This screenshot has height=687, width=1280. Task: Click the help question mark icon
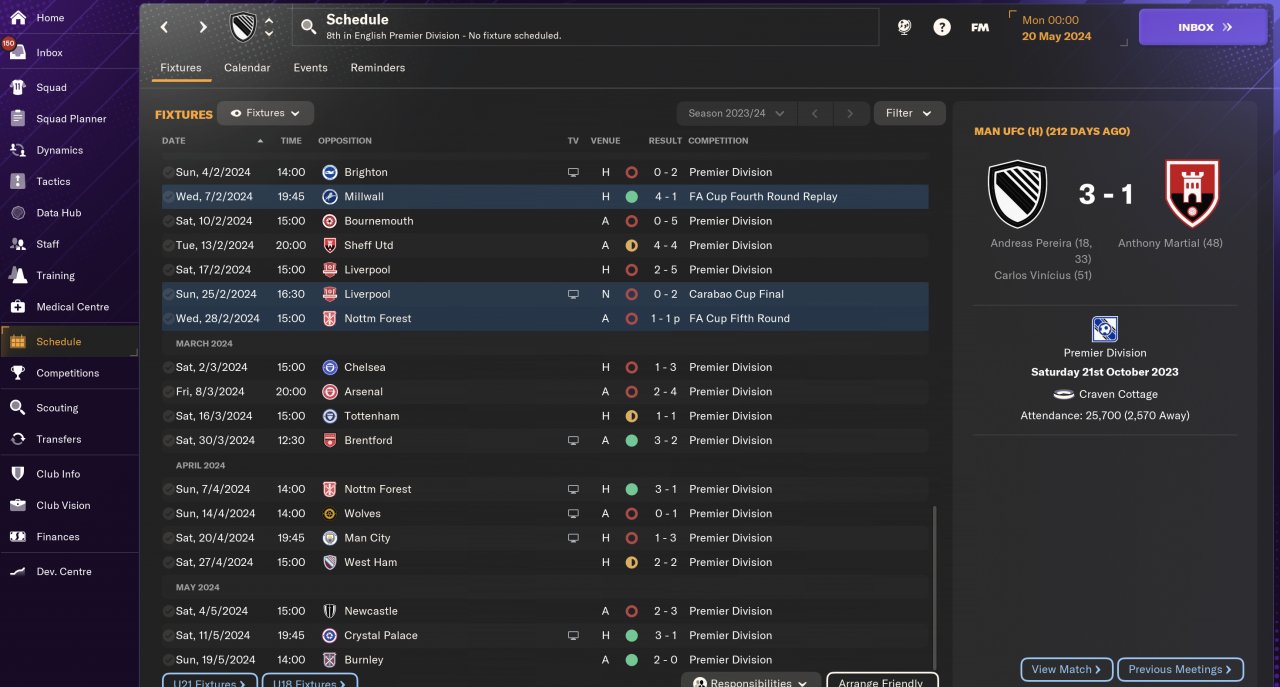(942, 28)
